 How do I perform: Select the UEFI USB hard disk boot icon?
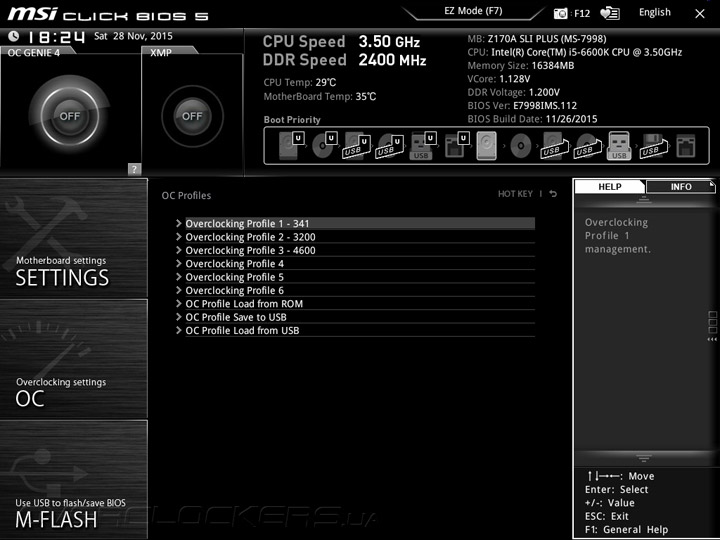click(x=357, y=146)
